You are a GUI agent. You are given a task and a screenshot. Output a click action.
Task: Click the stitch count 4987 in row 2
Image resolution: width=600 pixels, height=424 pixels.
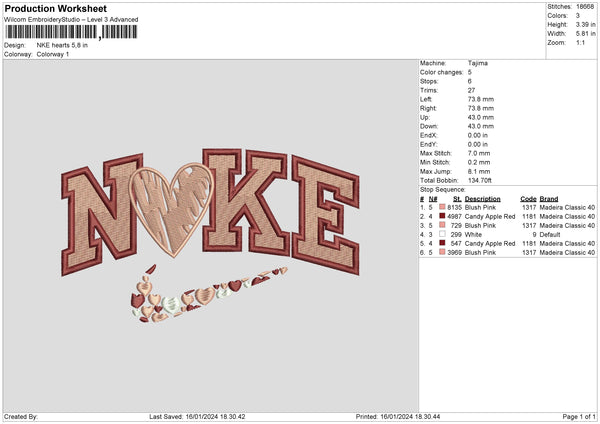[455, 217]
